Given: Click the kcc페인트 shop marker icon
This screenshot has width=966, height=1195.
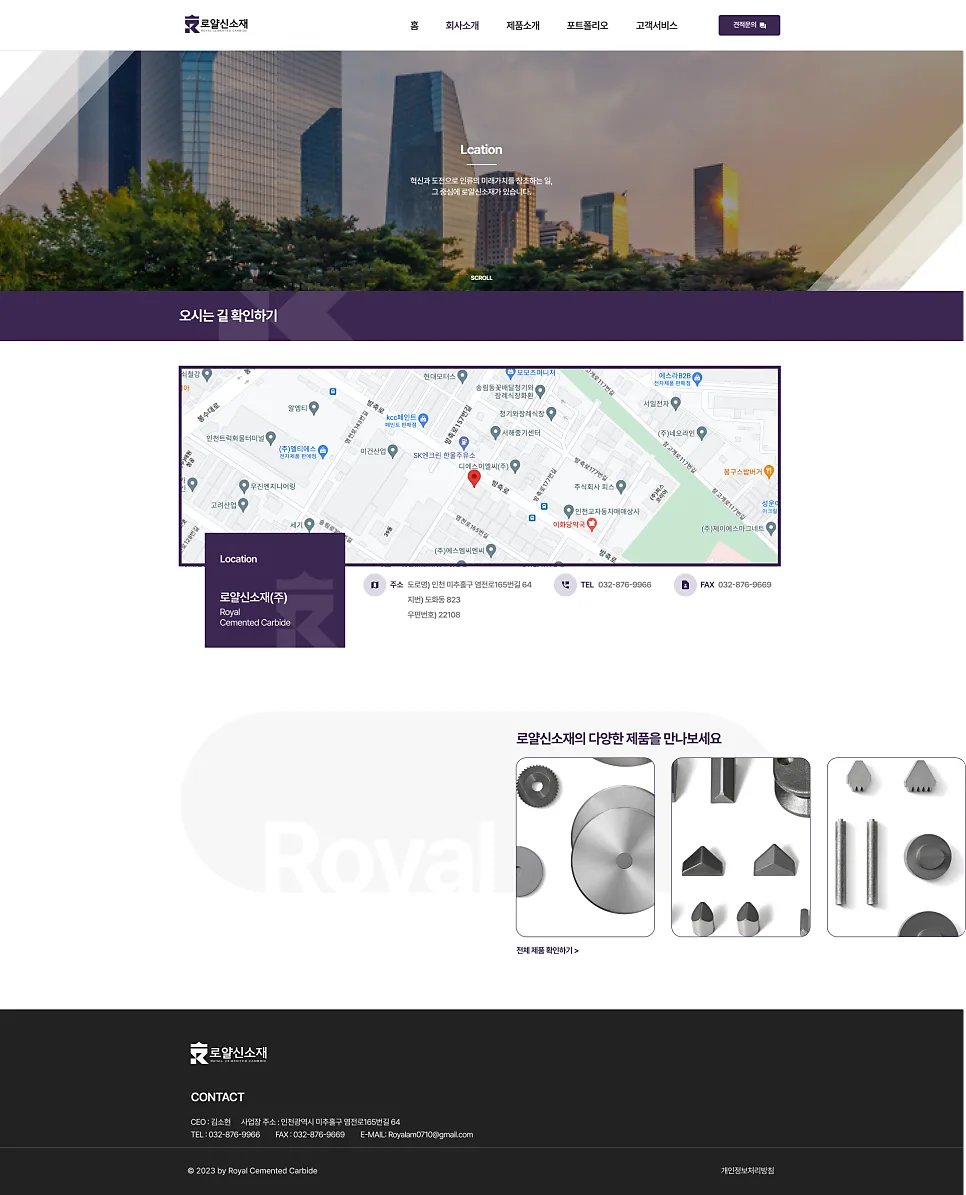Looking at the screenshot, I should (424, 419).
